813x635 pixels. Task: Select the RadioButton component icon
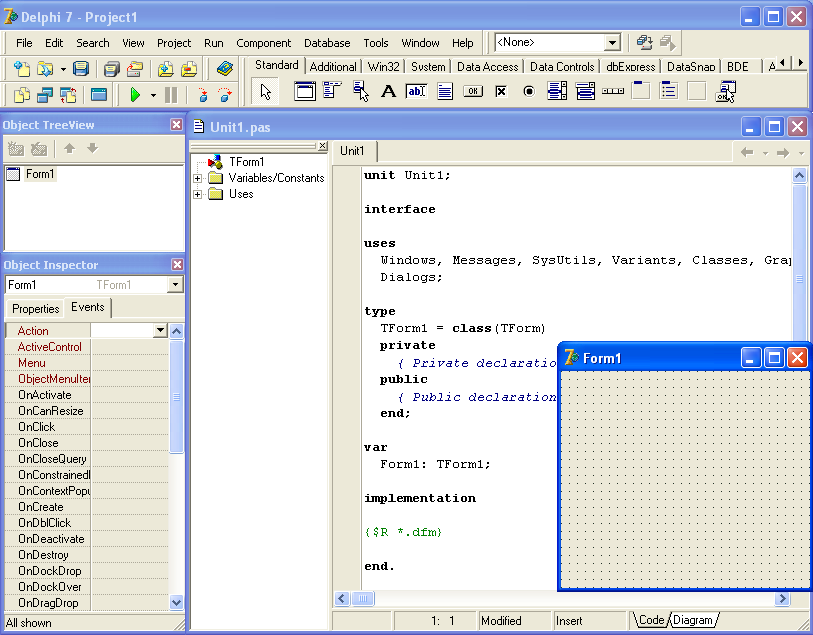pyautogui.click(x=529, y=92)
